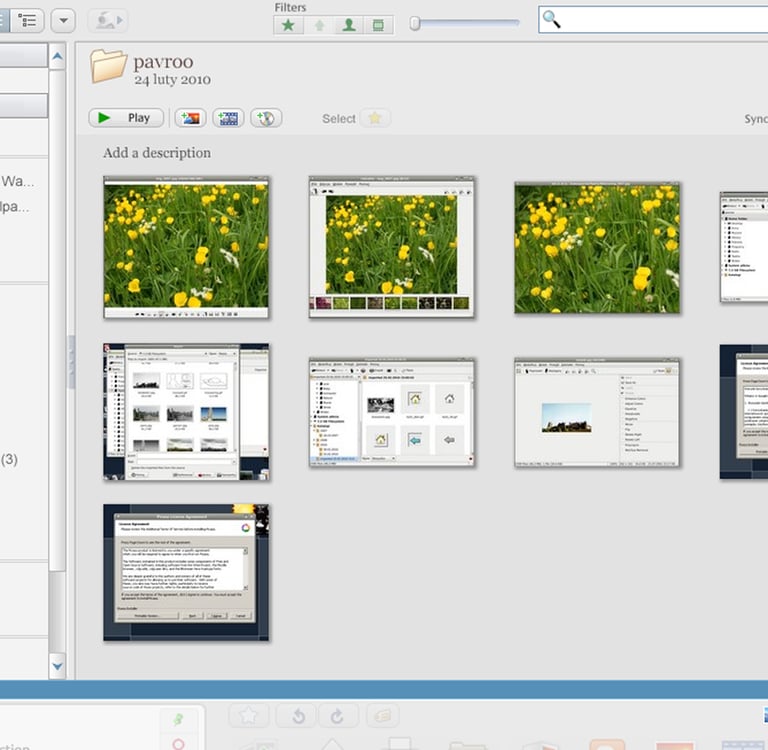Create a photo collage
Viewport: 768px width, 750px height.
pos(191,118)
